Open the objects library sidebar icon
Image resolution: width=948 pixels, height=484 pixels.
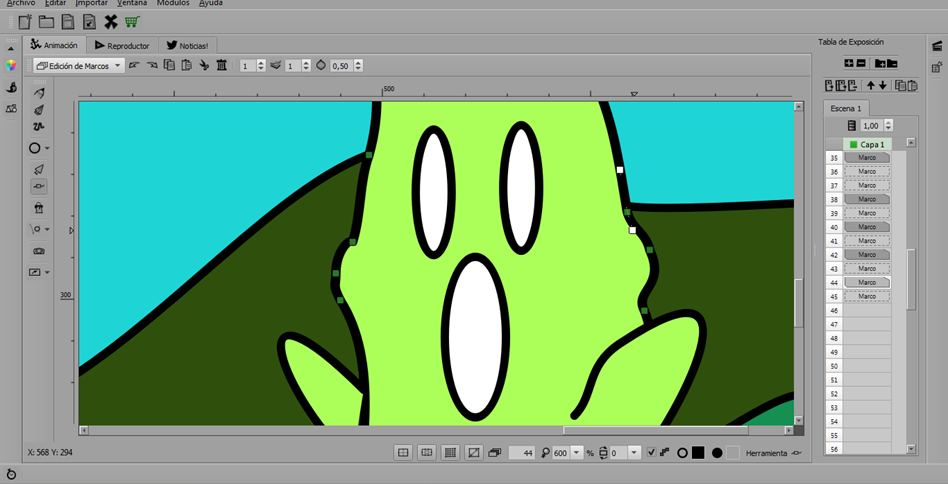click(11, 109)
